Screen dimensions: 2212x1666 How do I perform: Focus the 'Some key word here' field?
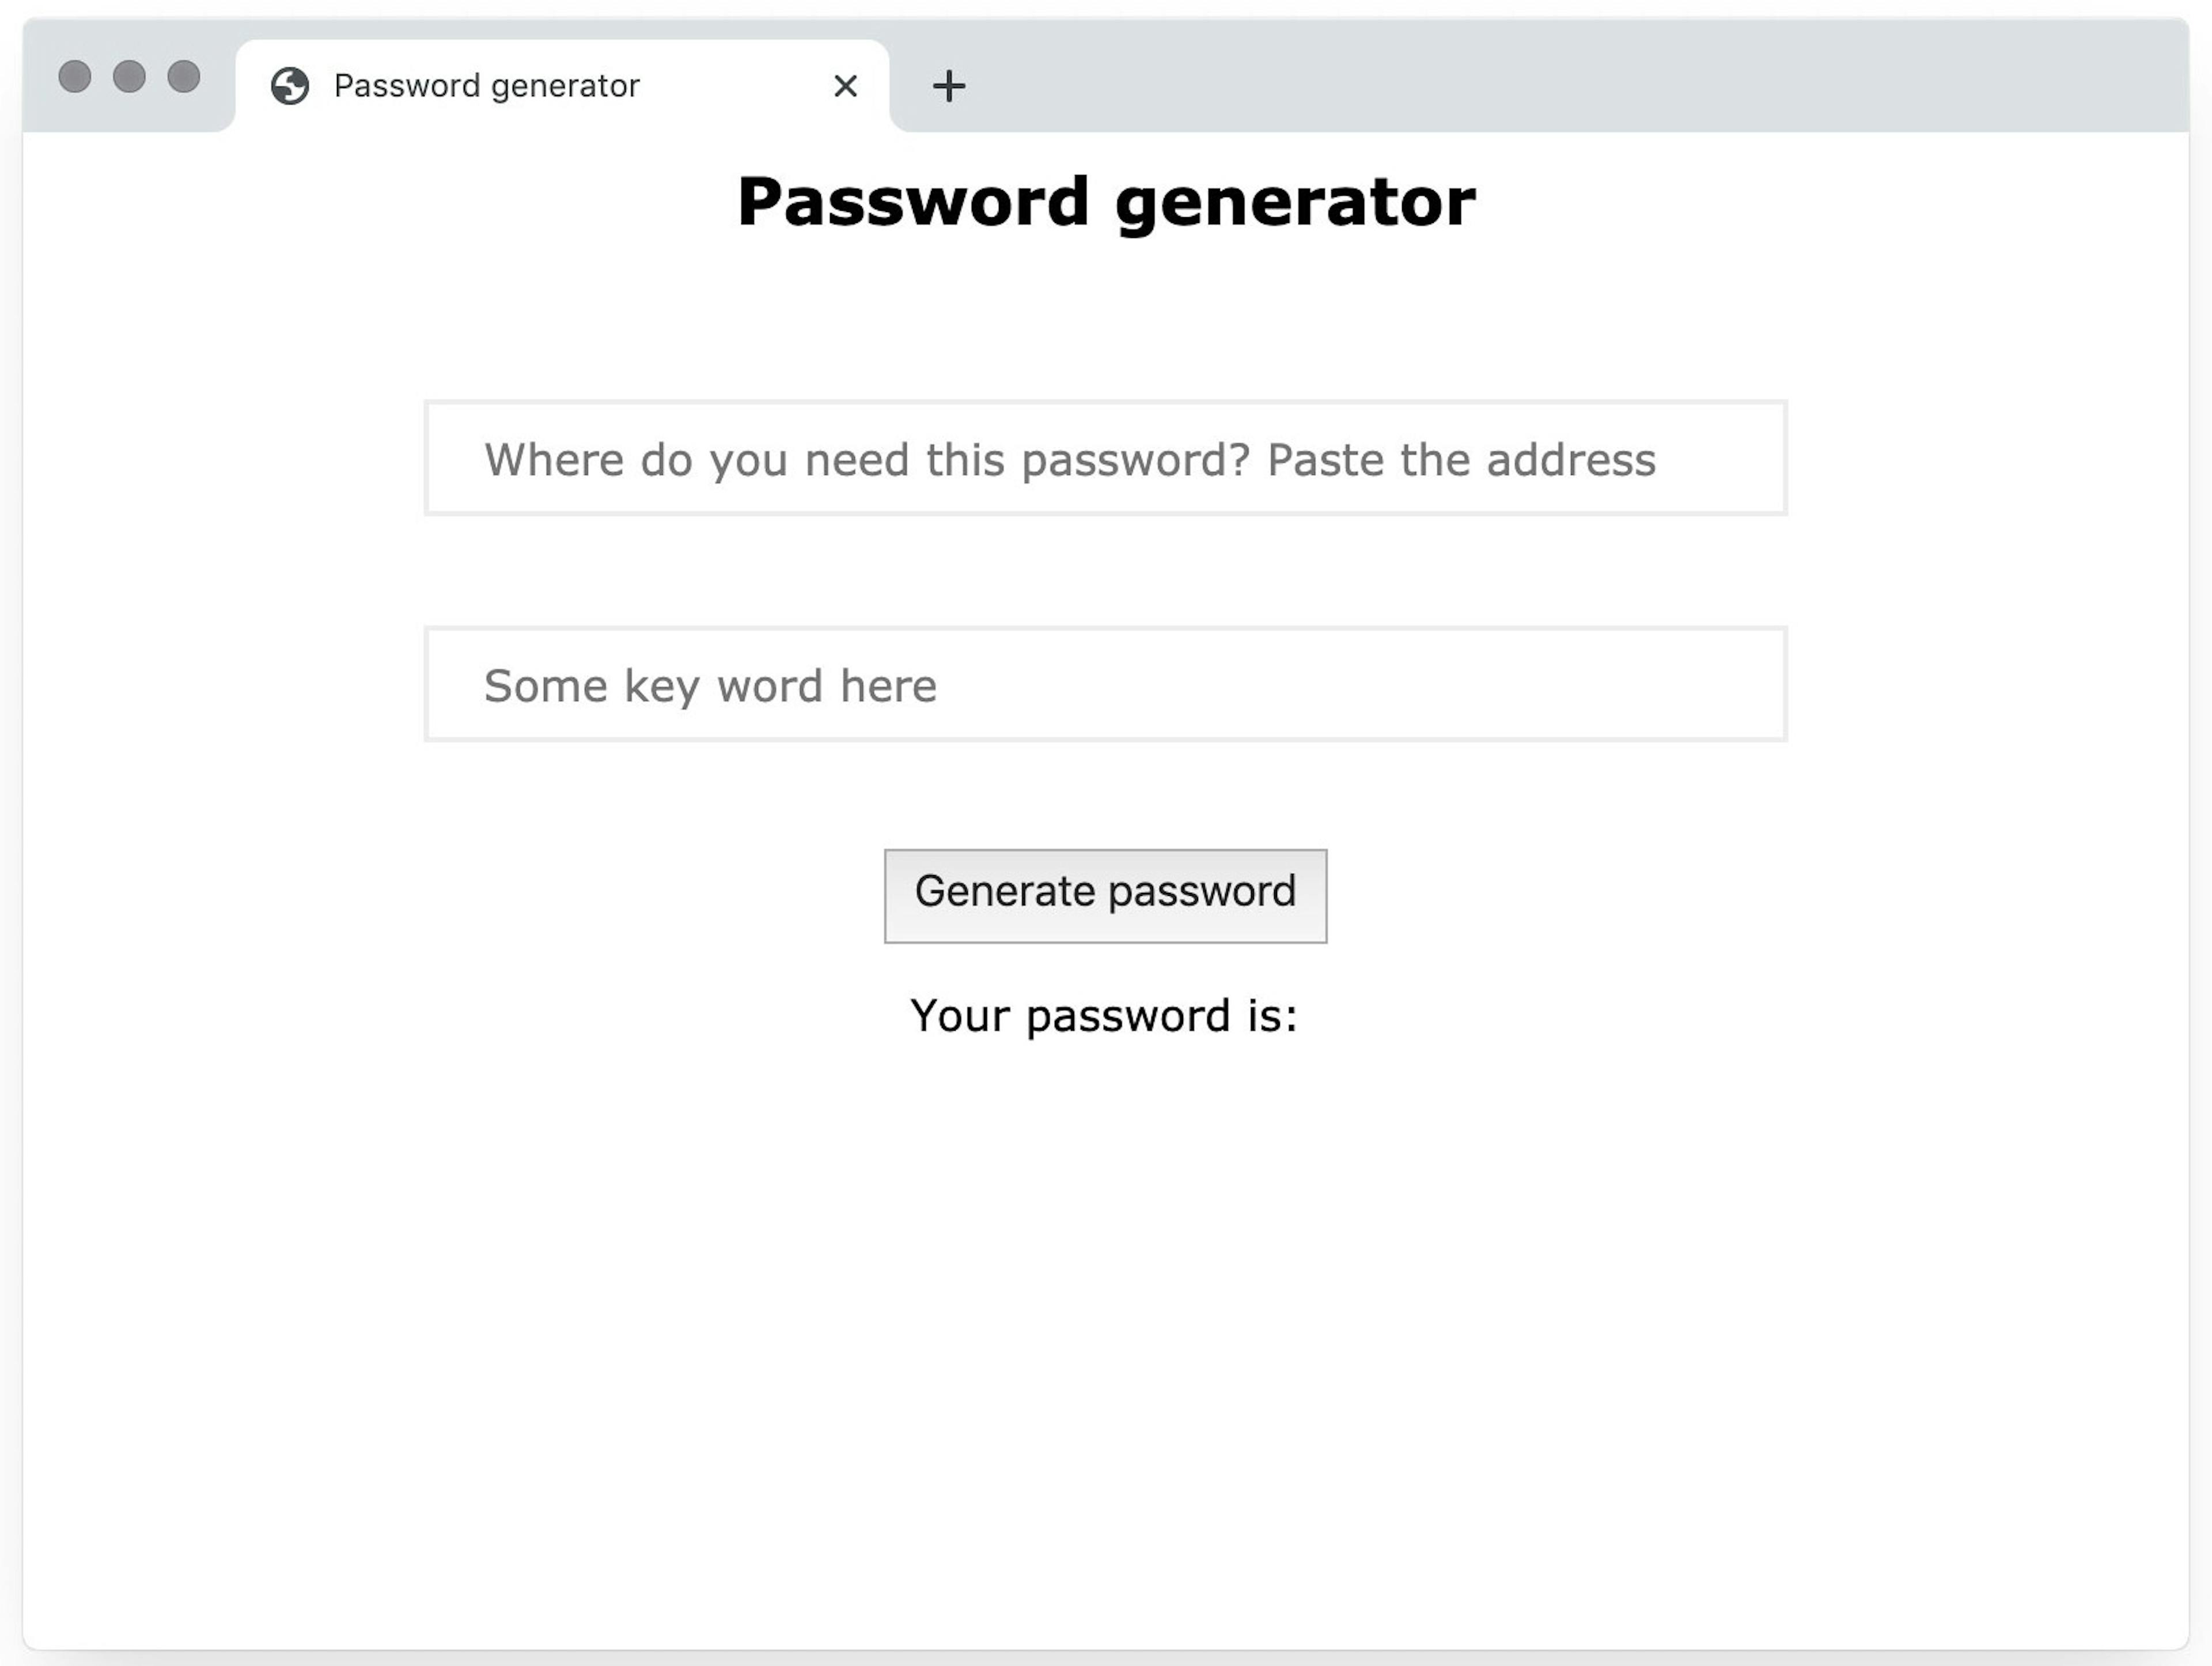coord(1105,684)
